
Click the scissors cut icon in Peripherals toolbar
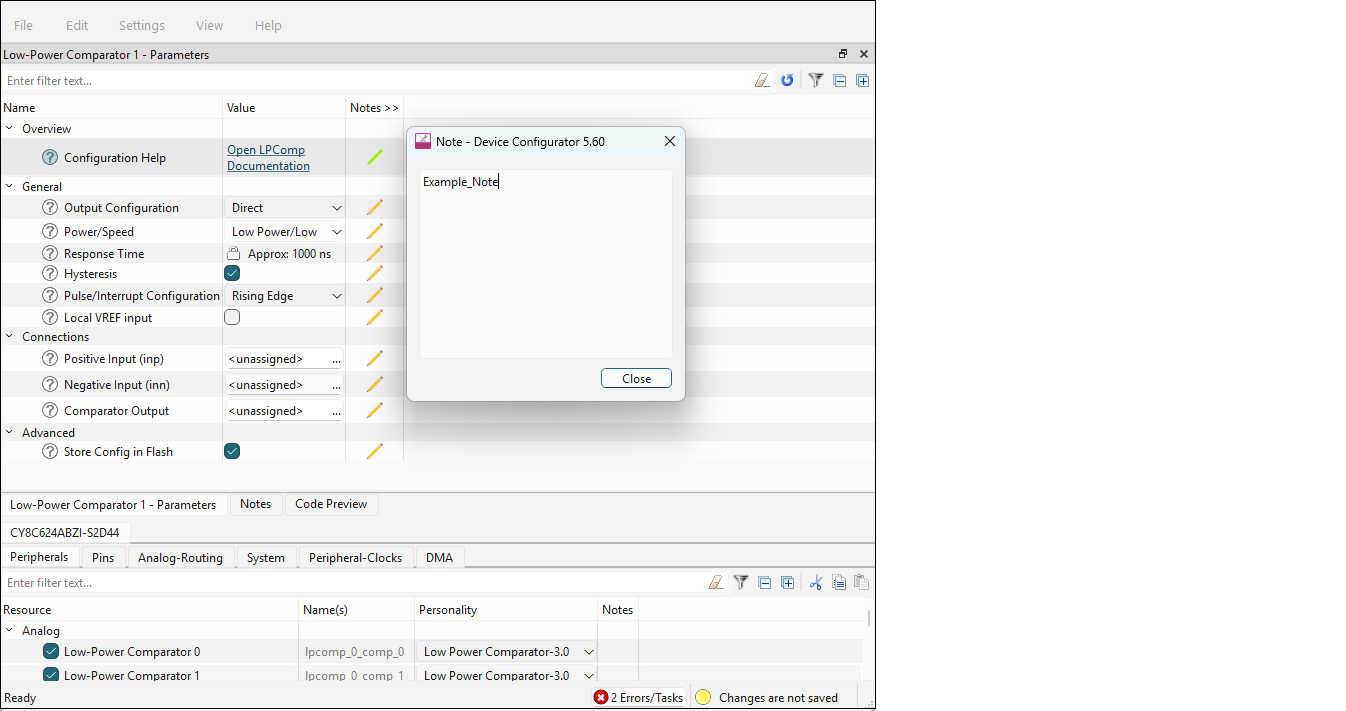[816, 582]
